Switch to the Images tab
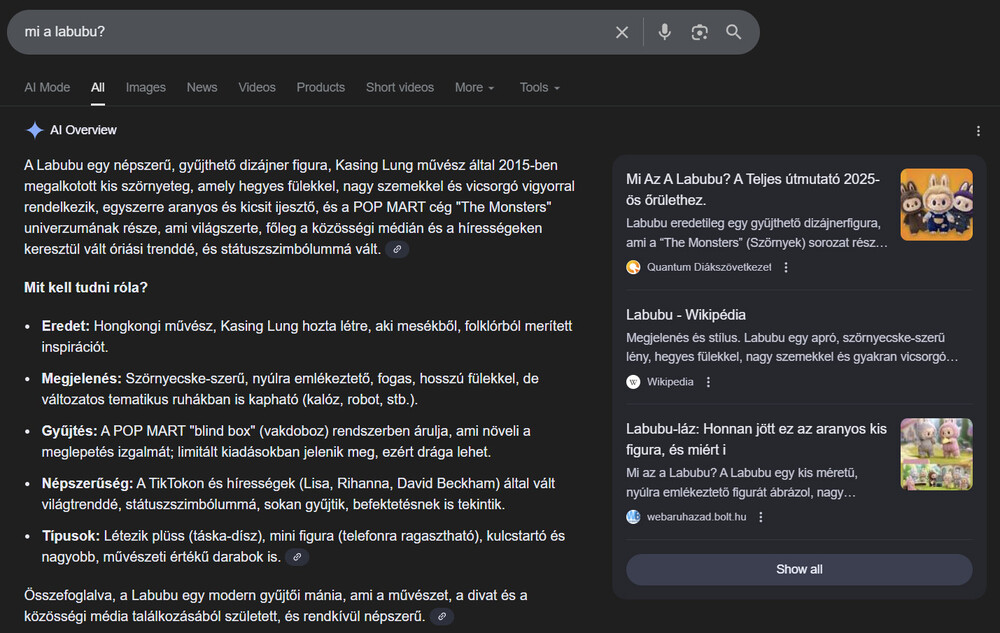Image resolution: width=1000 pixels, height=633 pixels. [x=145, y=87]
